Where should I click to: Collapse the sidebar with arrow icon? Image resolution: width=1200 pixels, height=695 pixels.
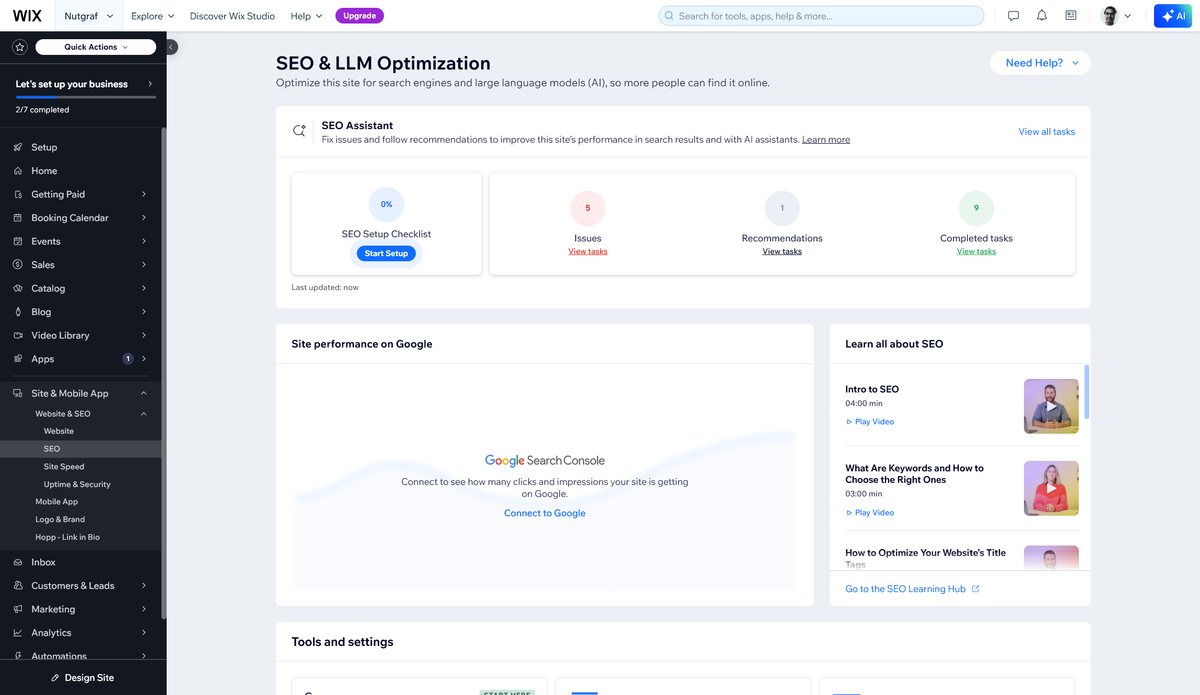click(x=172, y=47)
